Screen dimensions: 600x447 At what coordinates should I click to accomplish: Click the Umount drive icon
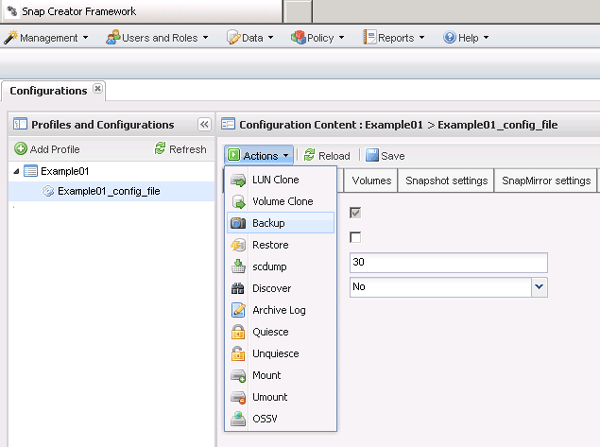[238, 397]
